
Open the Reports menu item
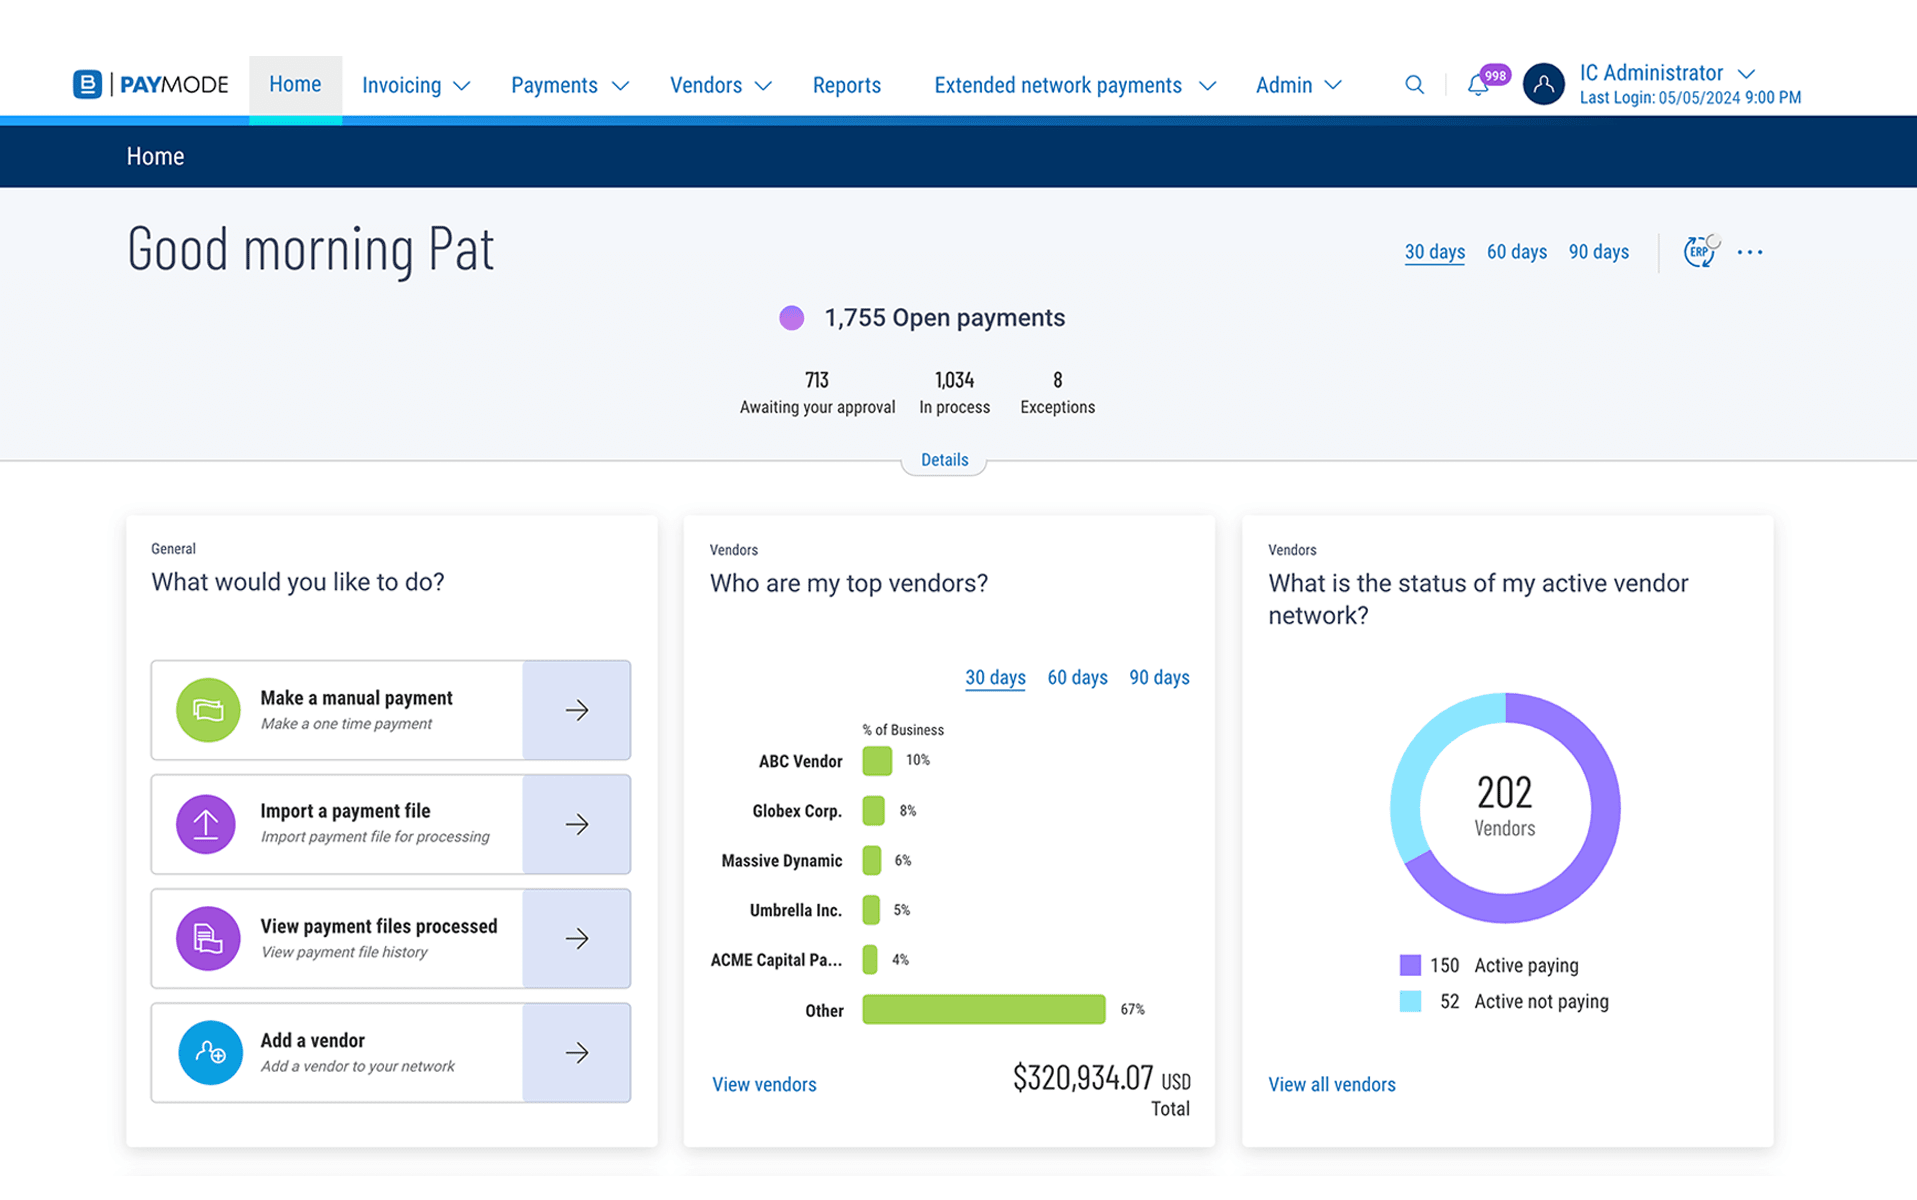tap(846, 85)
